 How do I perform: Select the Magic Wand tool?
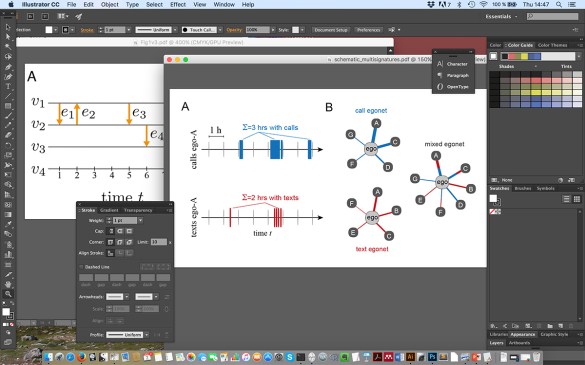(7, 47)
